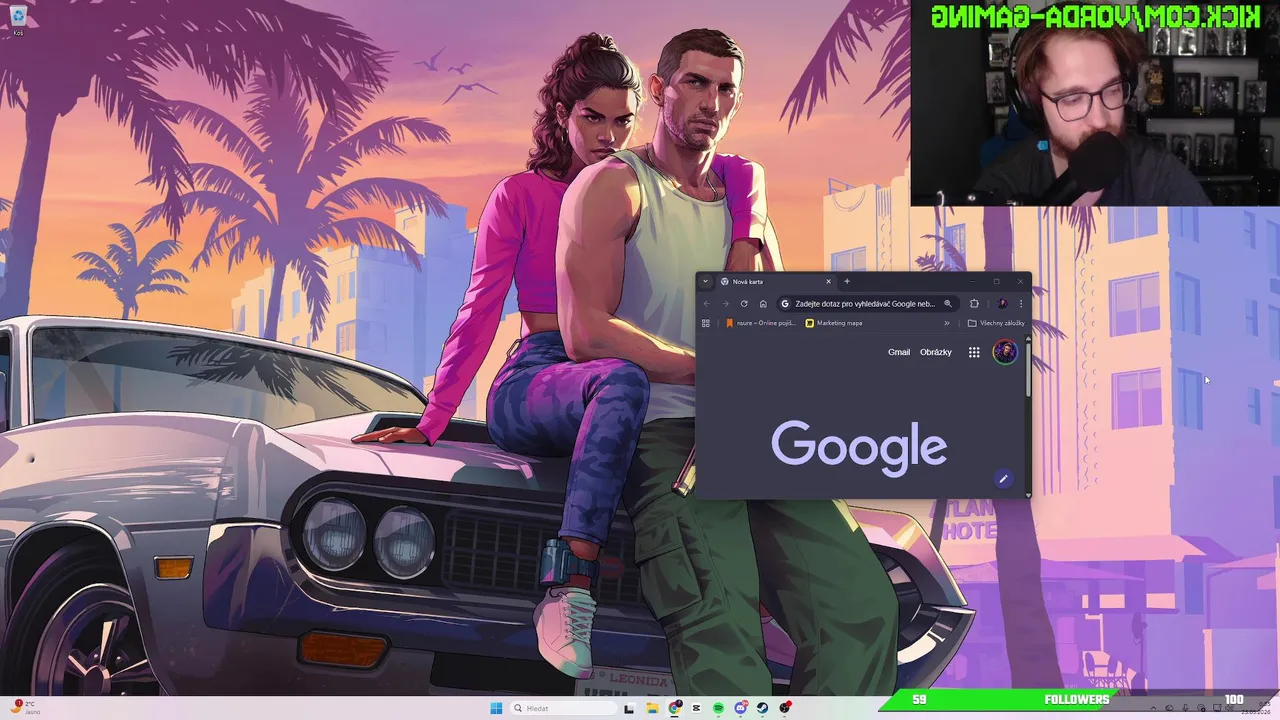Click the Chrome page vertical scrollbar
The height and width of the screenshot is (720, 1280).
pos(1028,370)
